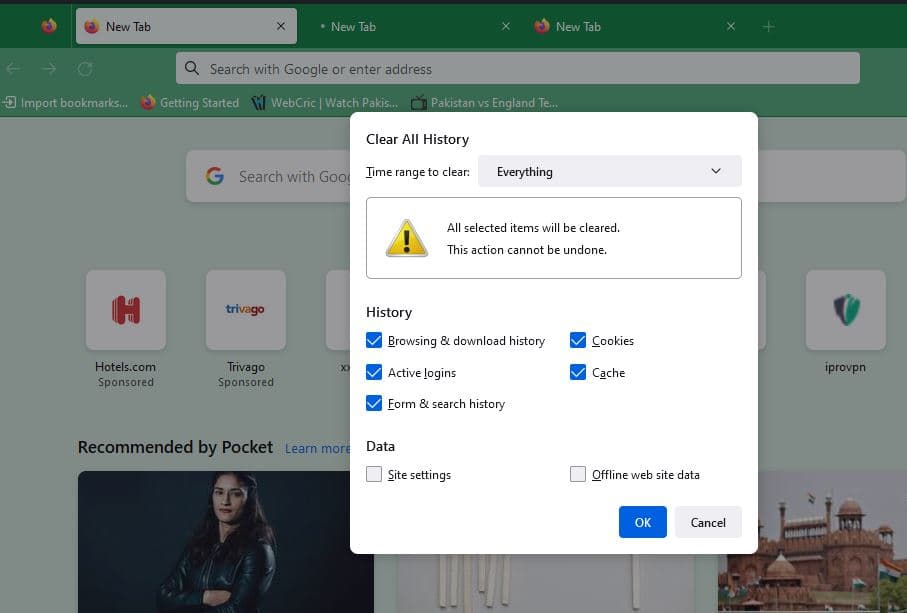Cancel the Clear All History dialog
The width and height of the screenshot is (907, 613).
click(708, 522)
